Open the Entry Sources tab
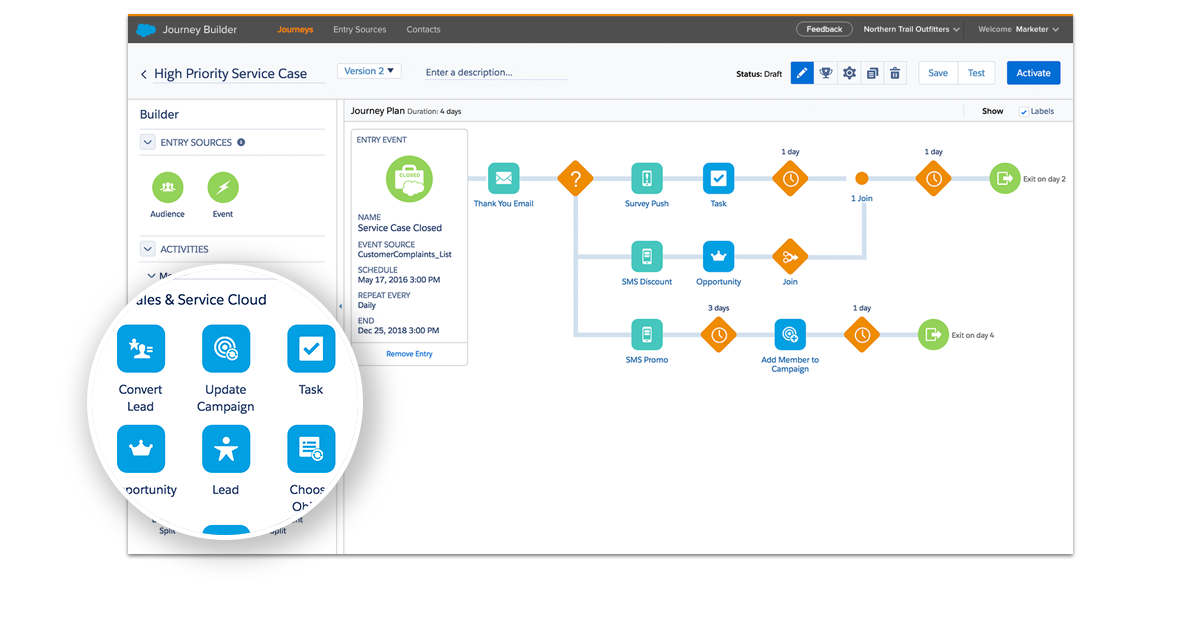Viewport: 1200px width, 640px height. pos(360,30)
